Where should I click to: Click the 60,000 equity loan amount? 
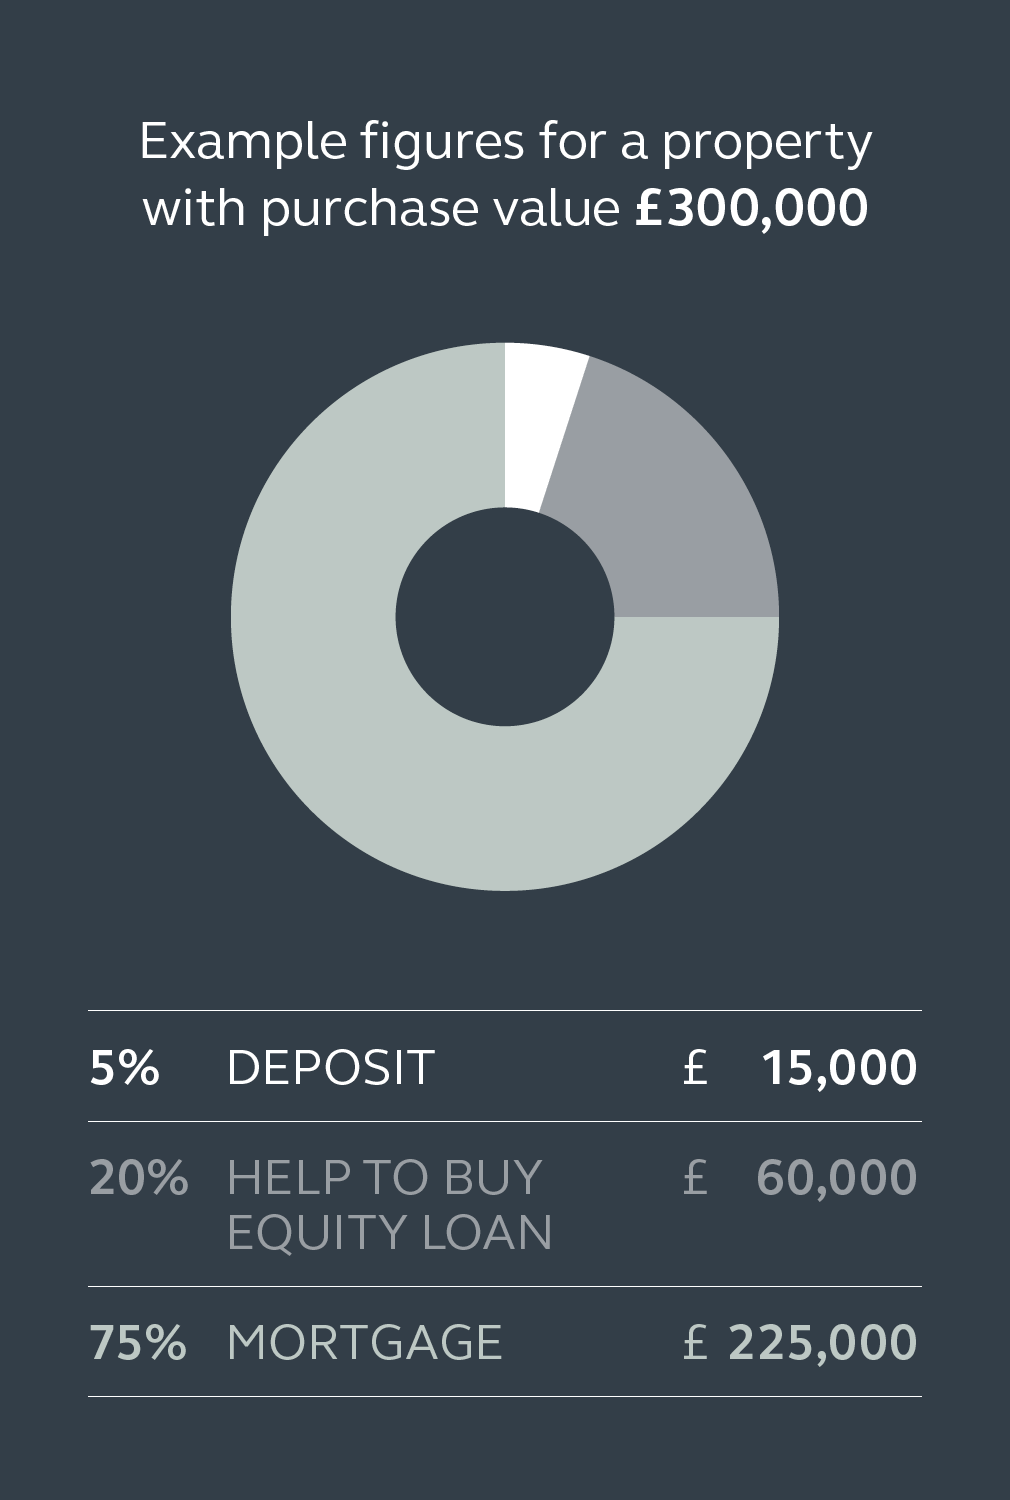tap(836, 1178)
